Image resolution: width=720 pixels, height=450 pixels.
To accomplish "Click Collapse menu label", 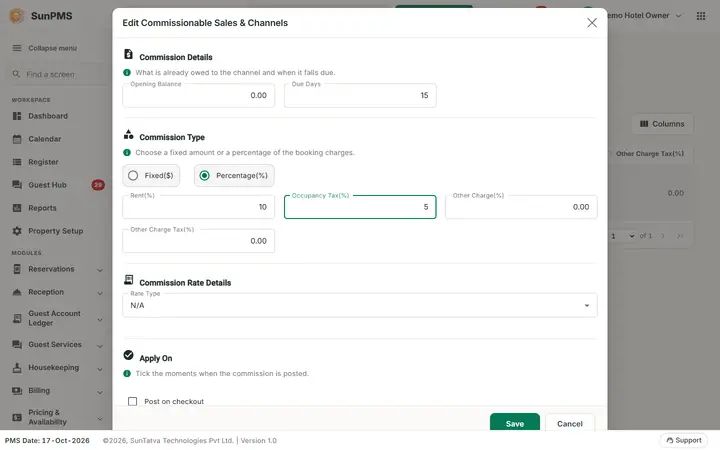I will [x=52, y=48].
